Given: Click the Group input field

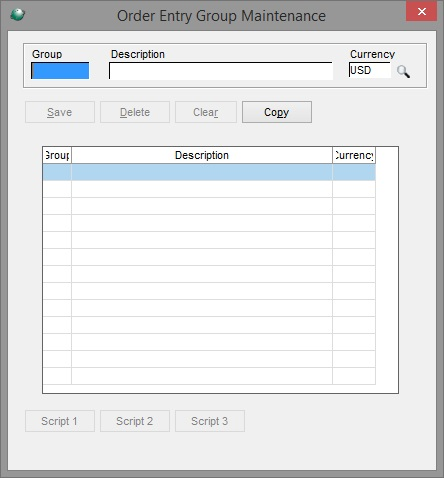Looking at the screenshot, I should point(60,71).
